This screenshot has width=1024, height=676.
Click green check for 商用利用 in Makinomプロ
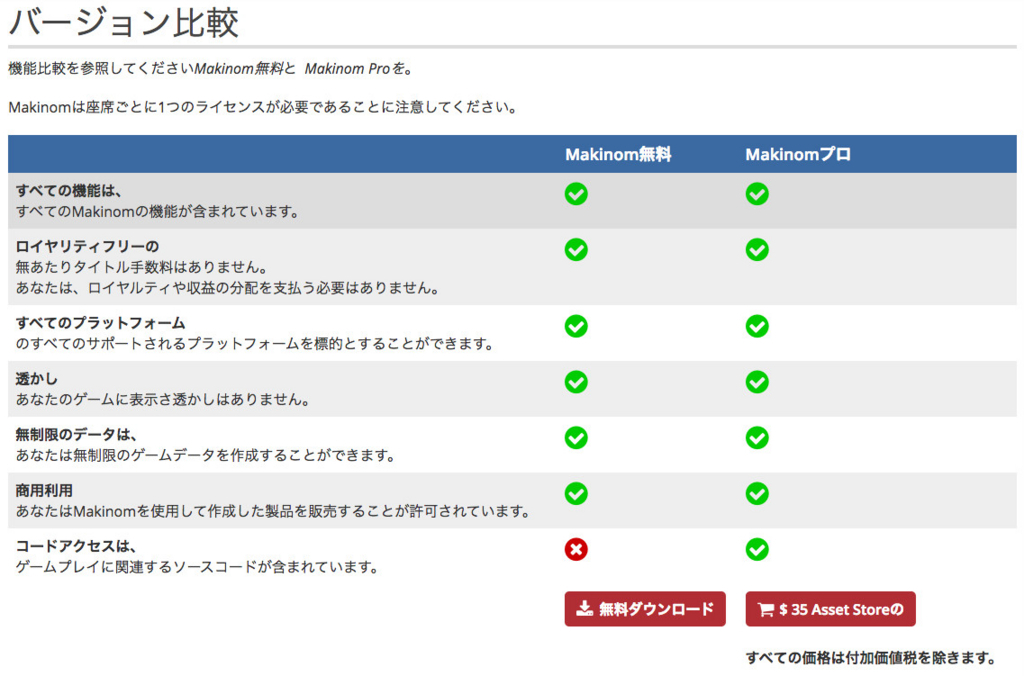coord(757,494)
